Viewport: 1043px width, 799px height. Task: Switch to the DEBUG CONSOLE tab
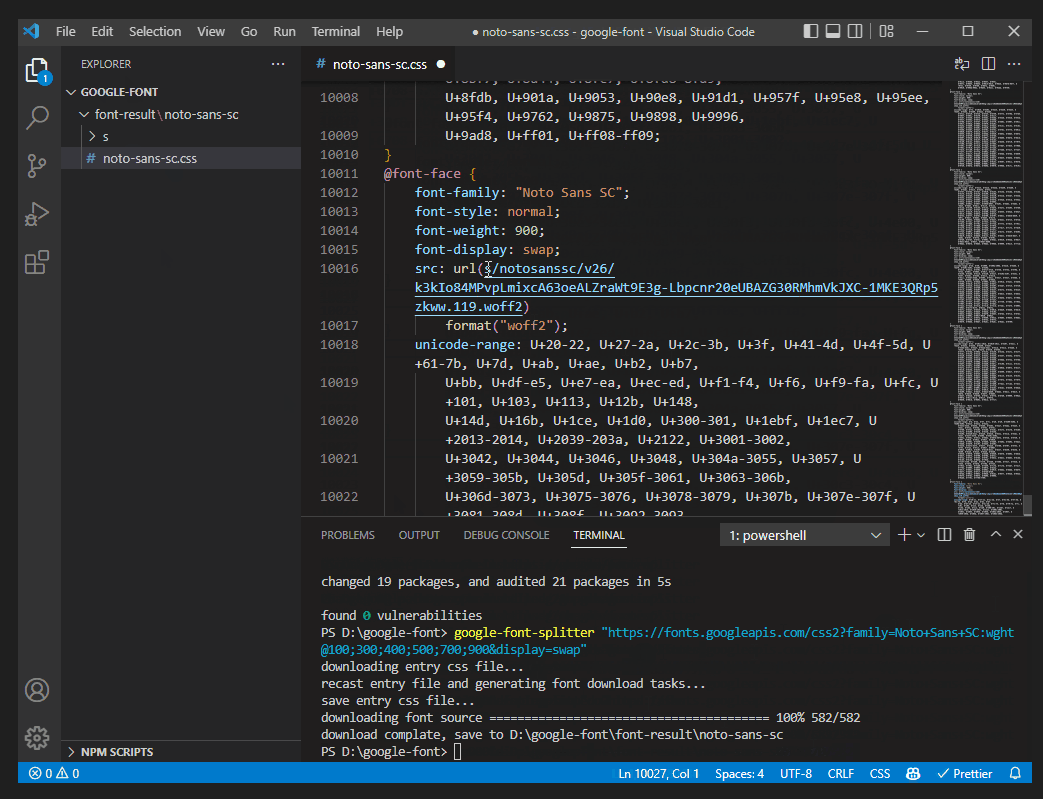[x=506, y=535]
